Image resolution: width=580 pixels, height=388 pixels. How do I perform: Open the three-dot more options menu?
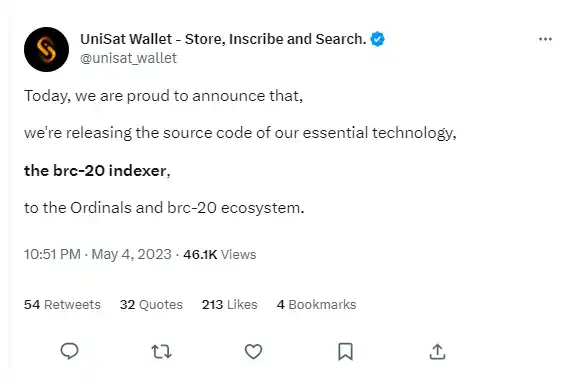point(545,39)
